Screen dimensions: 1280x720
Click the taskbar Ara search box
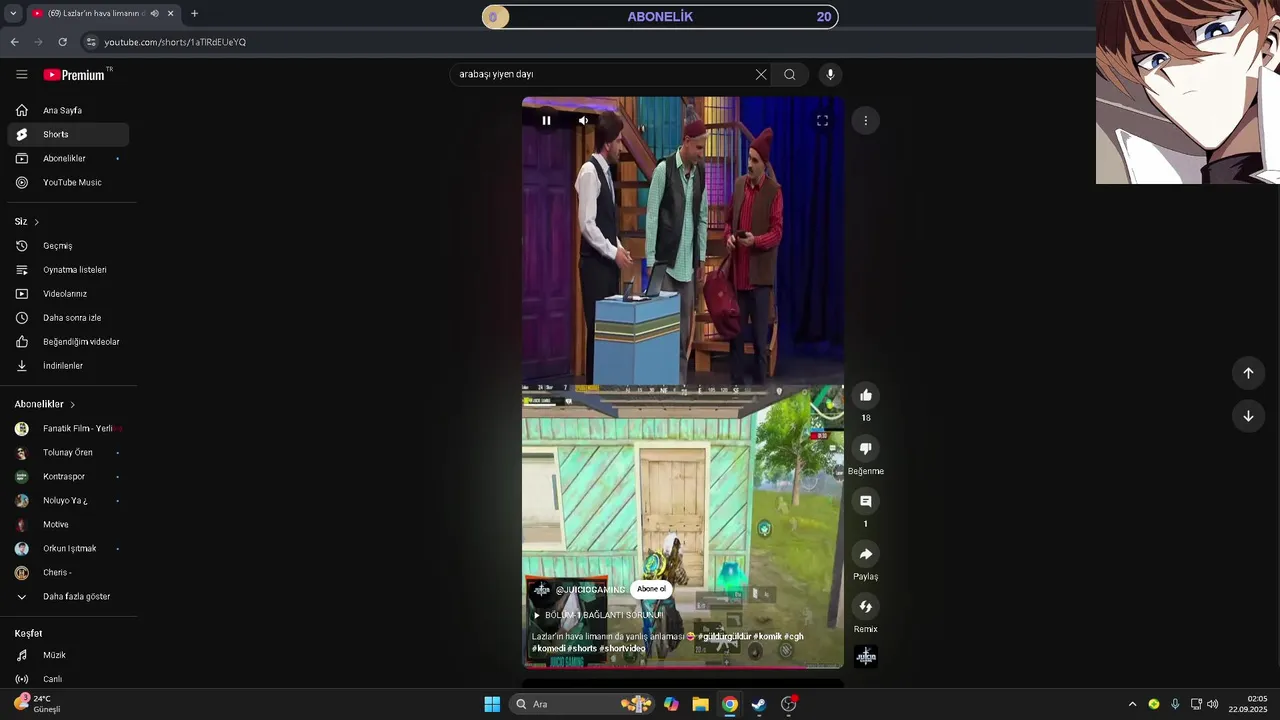pyautogui.click(x=583, y=704)
